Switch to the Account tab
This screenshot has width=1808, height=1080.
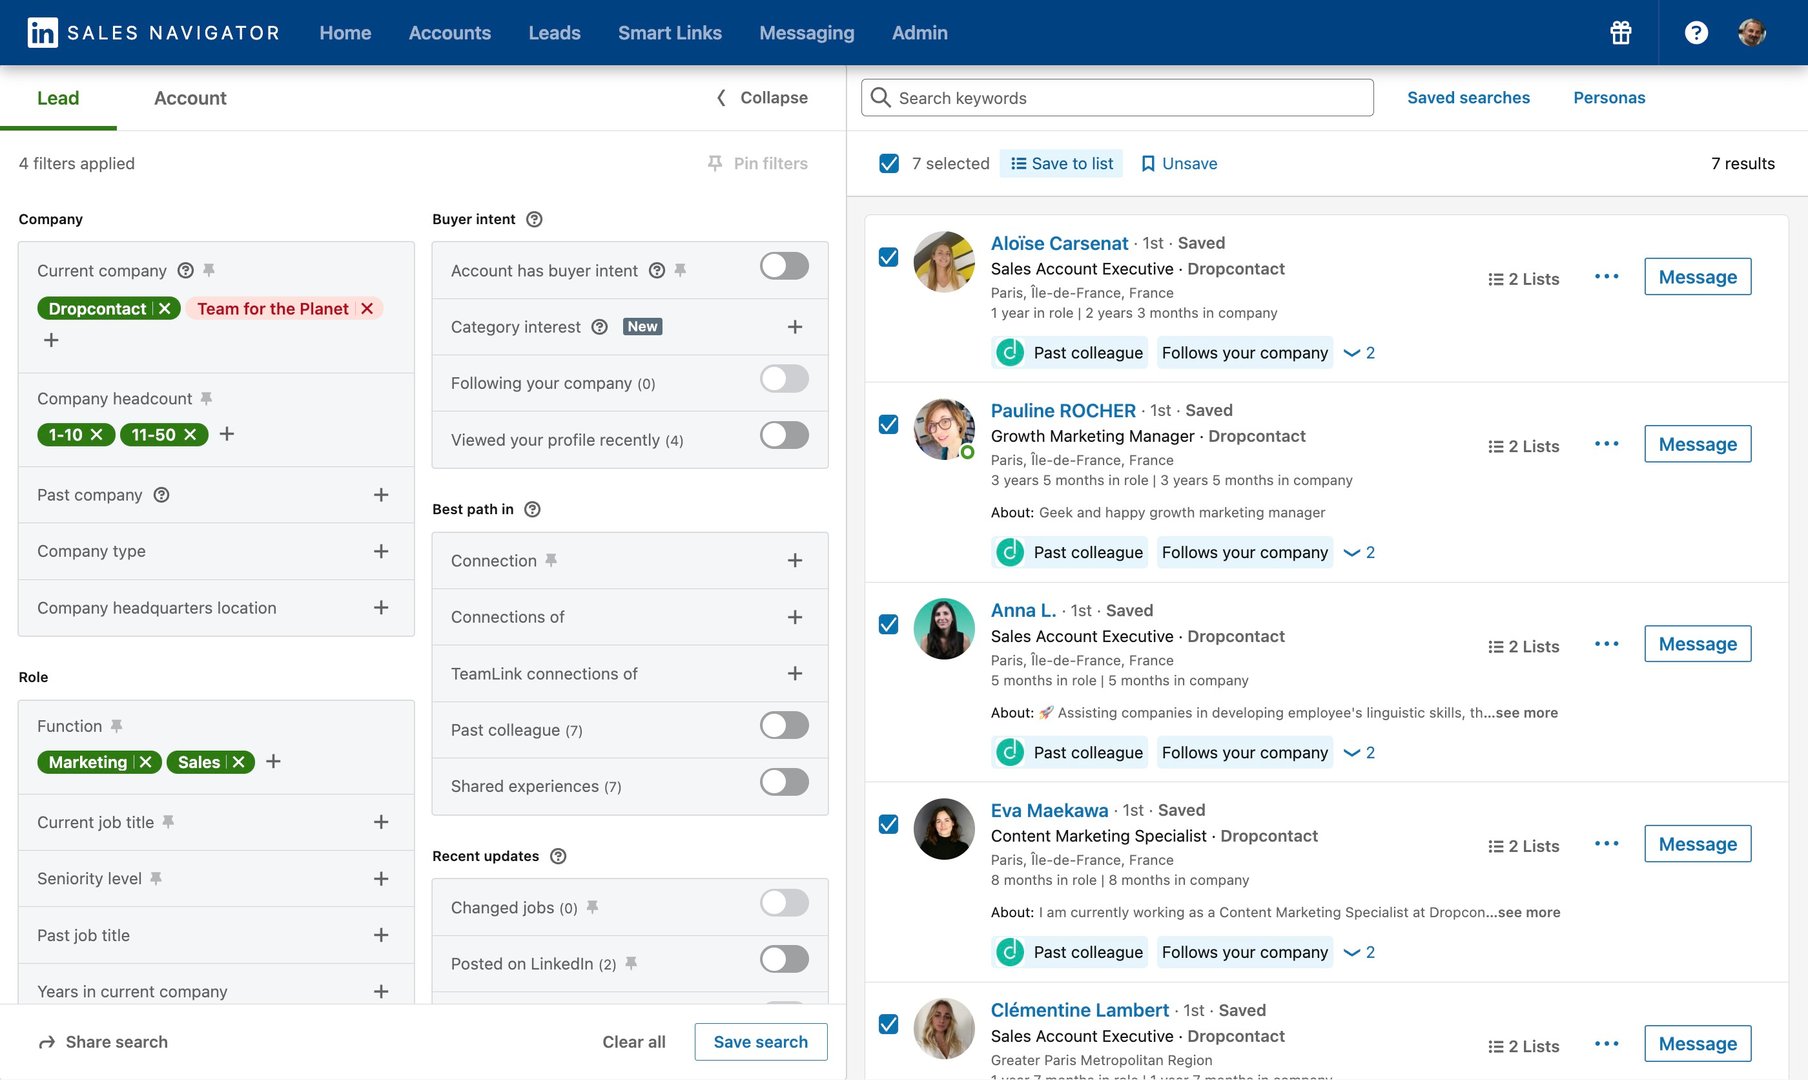(190, 98)
